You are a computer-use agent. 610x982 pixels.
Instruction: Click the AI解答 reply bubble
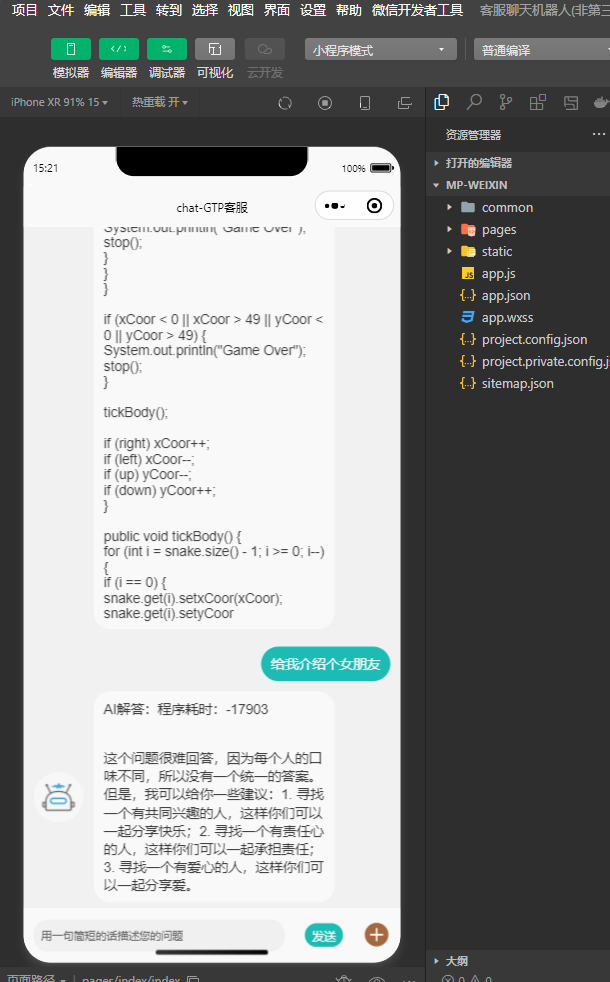(214, 797)
